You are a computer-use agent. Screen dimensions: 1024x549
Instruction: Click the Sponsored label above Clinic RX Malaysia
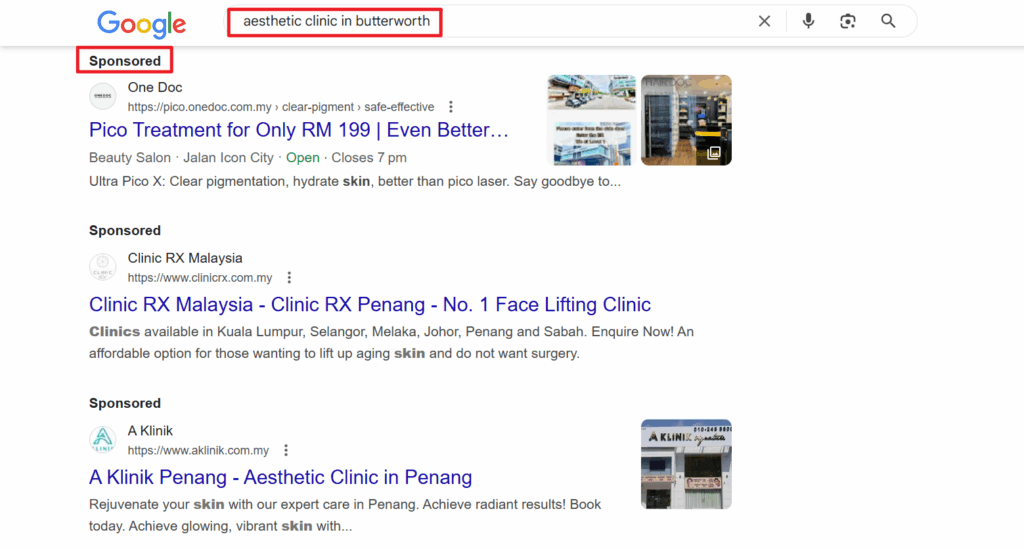(x=125, y=230)
